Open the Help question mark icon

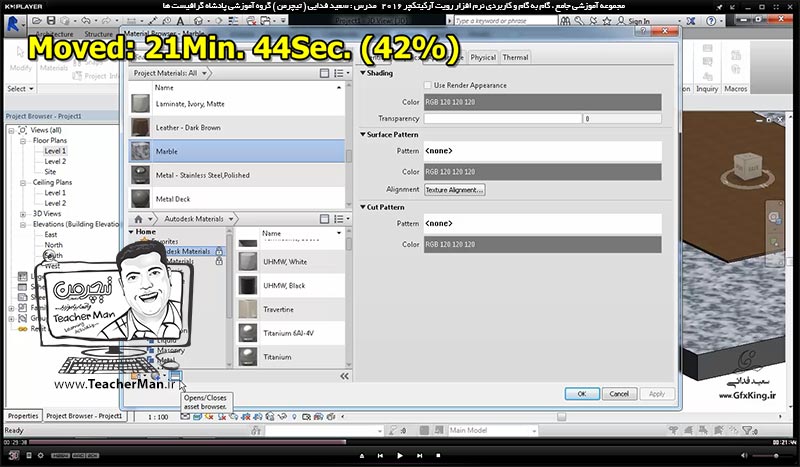711,21
